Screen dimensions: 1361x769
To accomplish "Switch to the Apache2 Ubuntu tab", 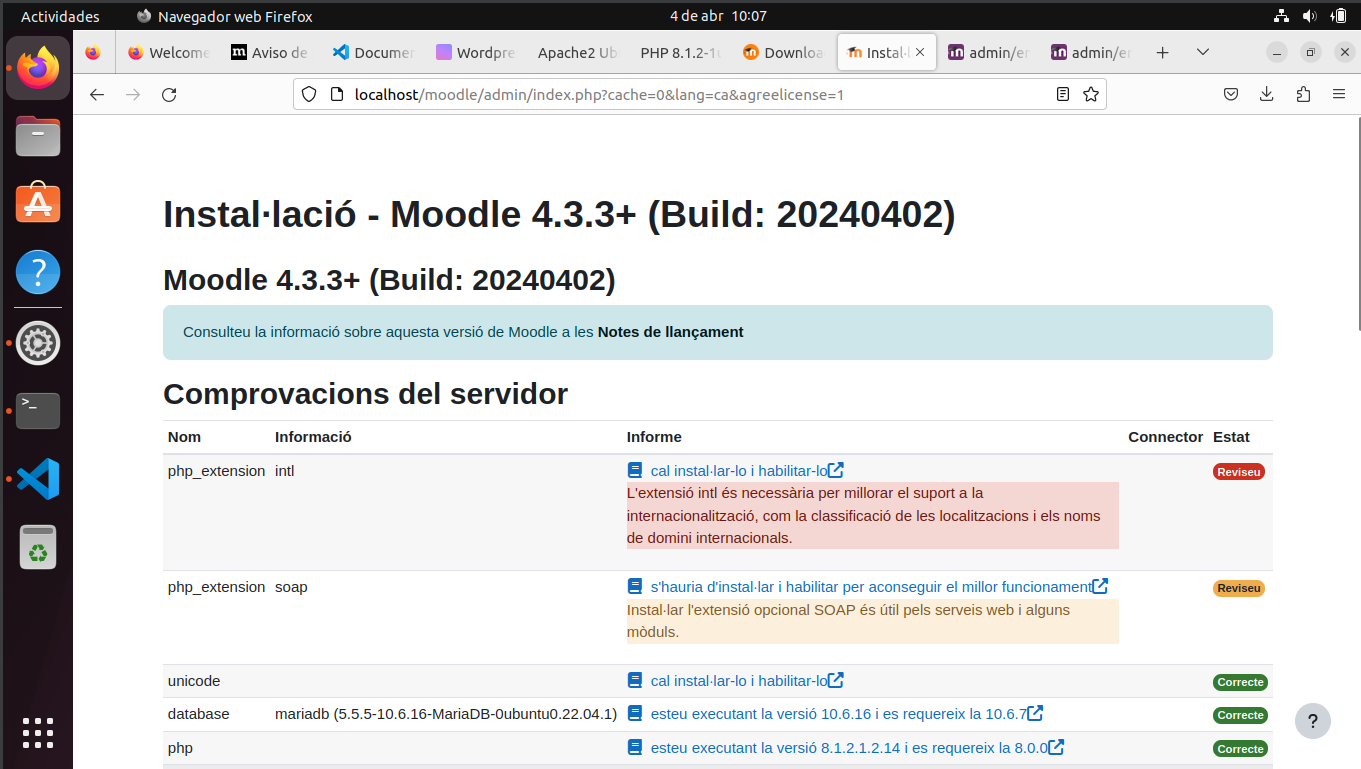I will pos(577,52).
